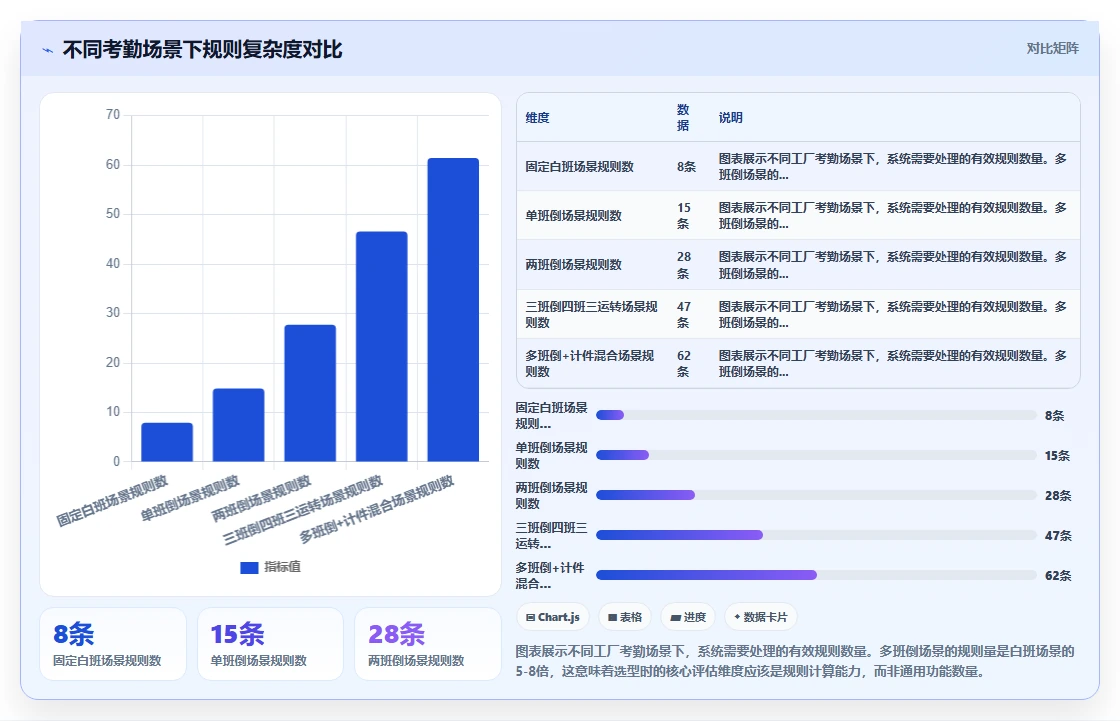Click the 28条 progress bar

pos(816,495)
